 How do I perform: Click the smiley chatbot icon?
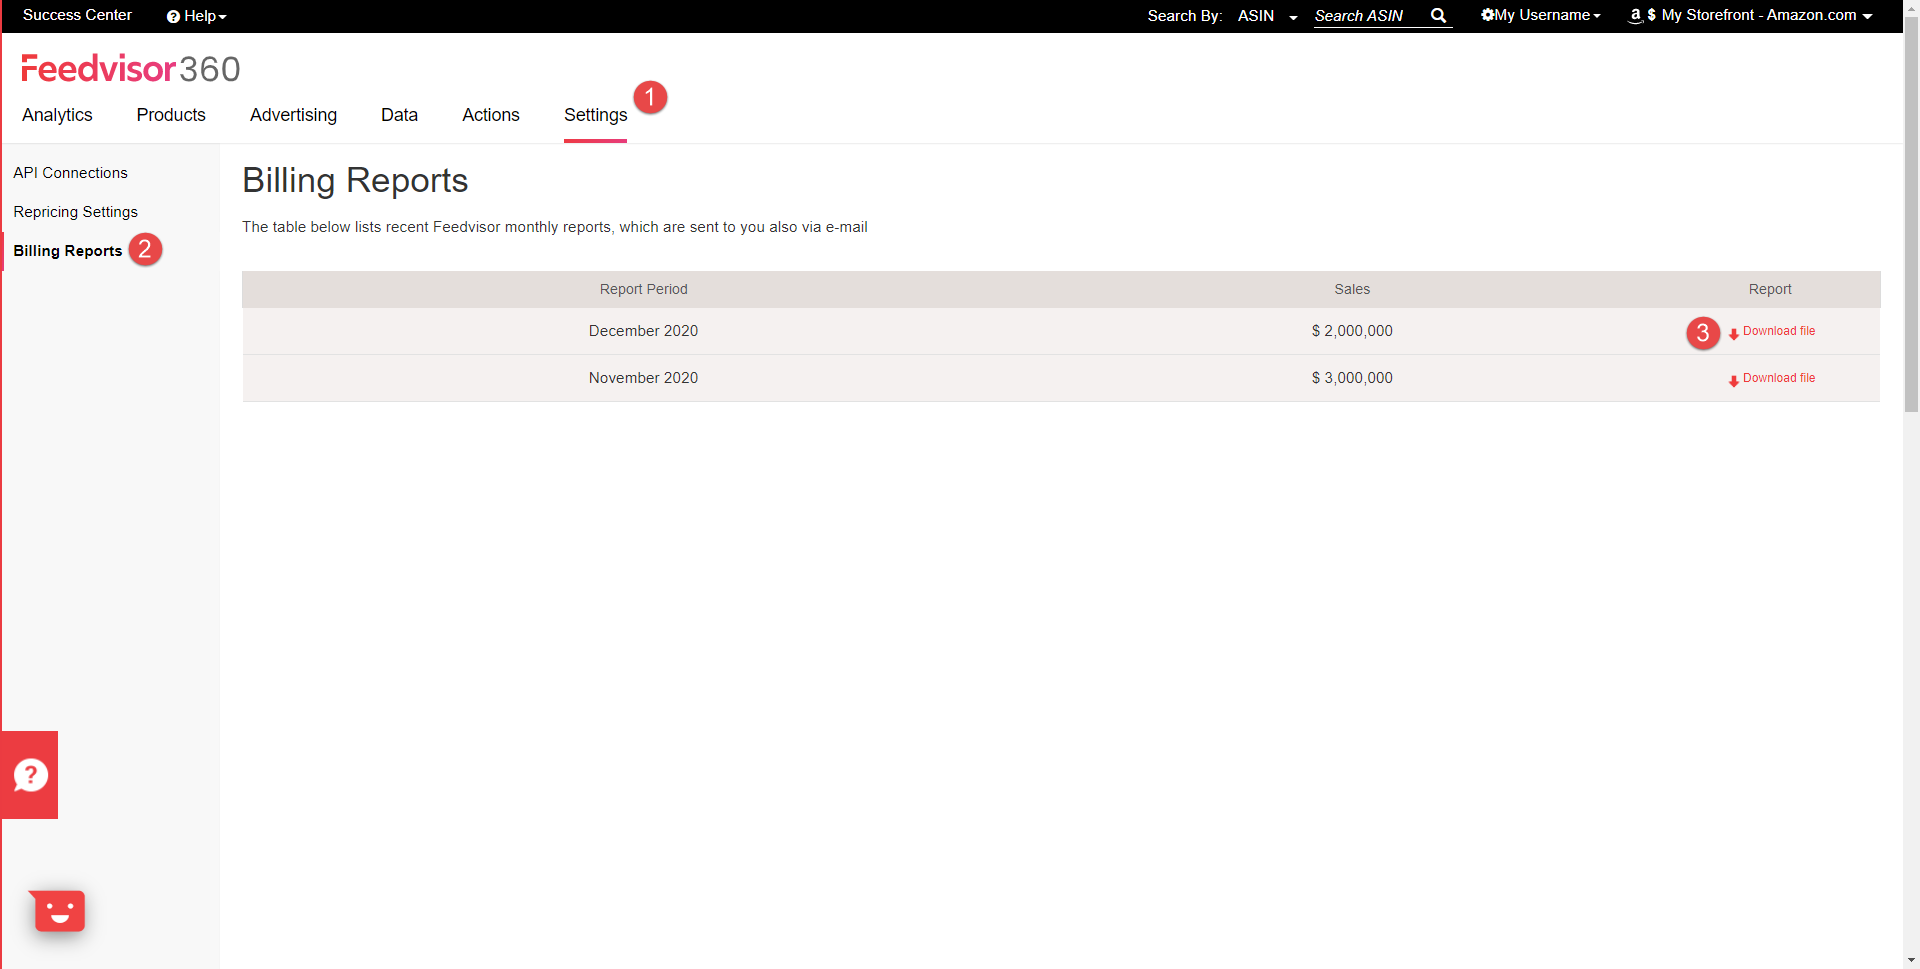coord(59,911)
